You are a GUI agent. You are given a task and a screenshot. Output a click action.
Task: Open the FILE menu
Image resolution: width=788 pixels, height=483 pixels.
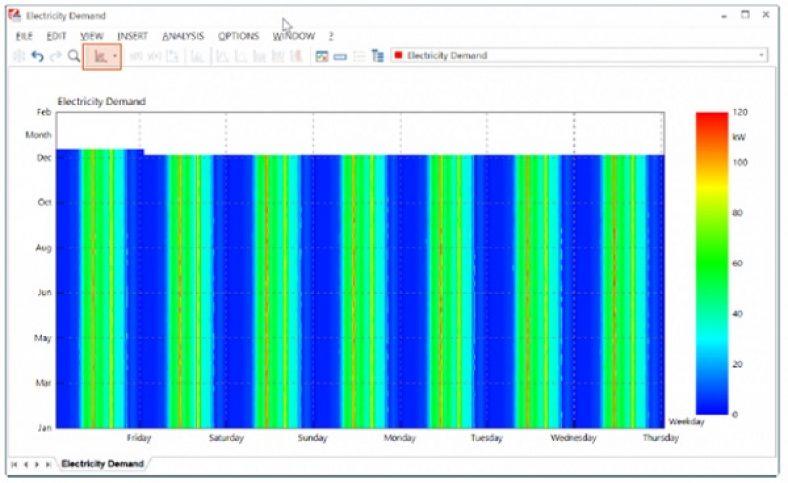[24, 36]
